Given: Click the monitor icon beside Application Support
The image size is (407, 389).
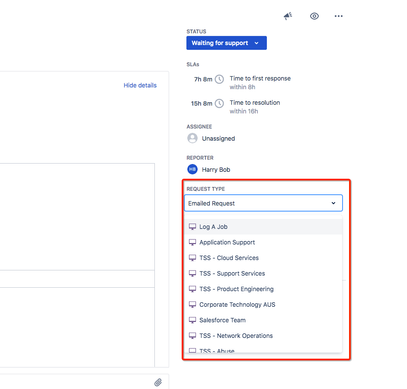Looking at the screenshot, I should coord(192,242).
